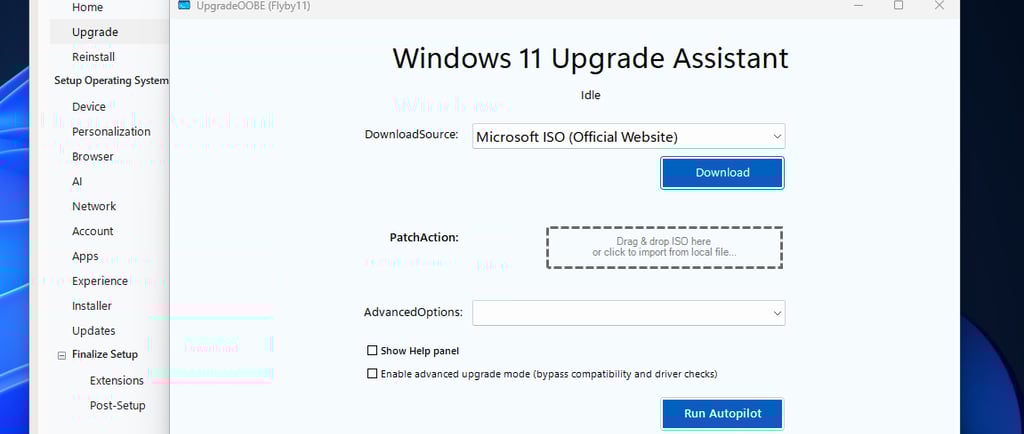The image size is (1024, 434).
Task: Select Upgrade in the sidebar
Action: coord(95,32)
